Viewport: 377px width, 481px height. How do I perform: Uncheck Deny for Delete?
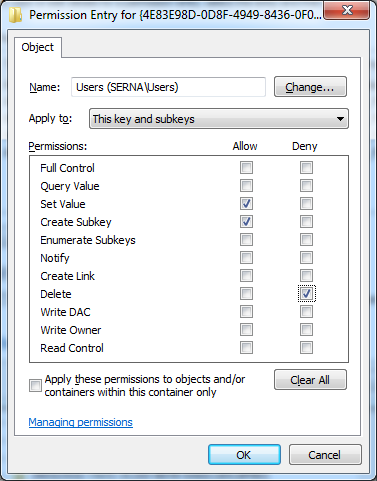coord(306,294)
